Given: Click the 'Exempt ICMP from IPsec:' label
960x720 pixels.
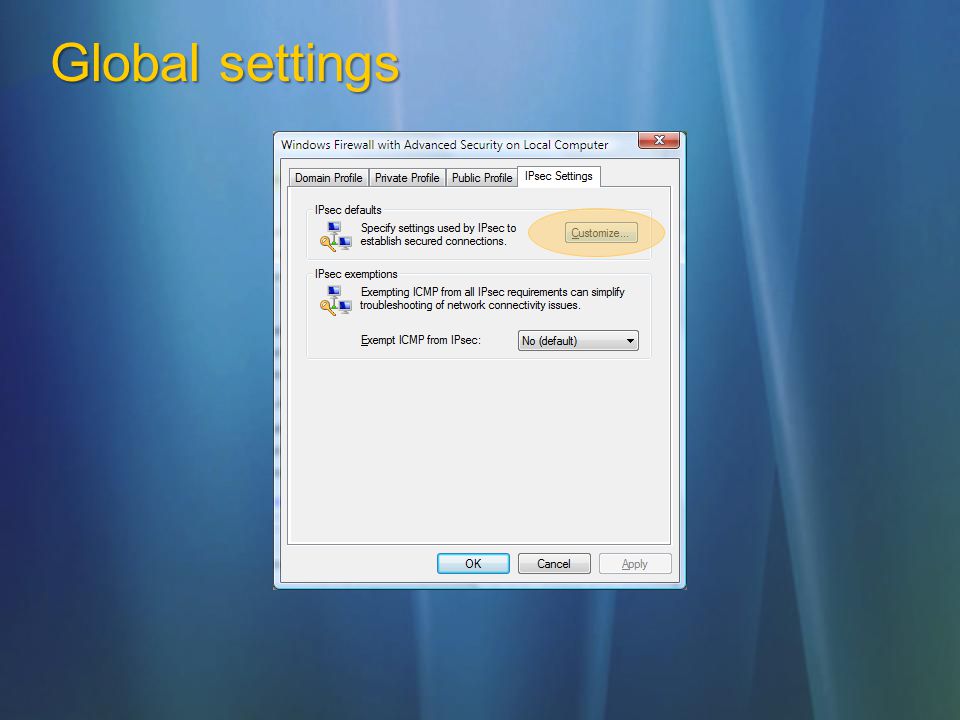Looking at the screenshot, I should (421, 340).
